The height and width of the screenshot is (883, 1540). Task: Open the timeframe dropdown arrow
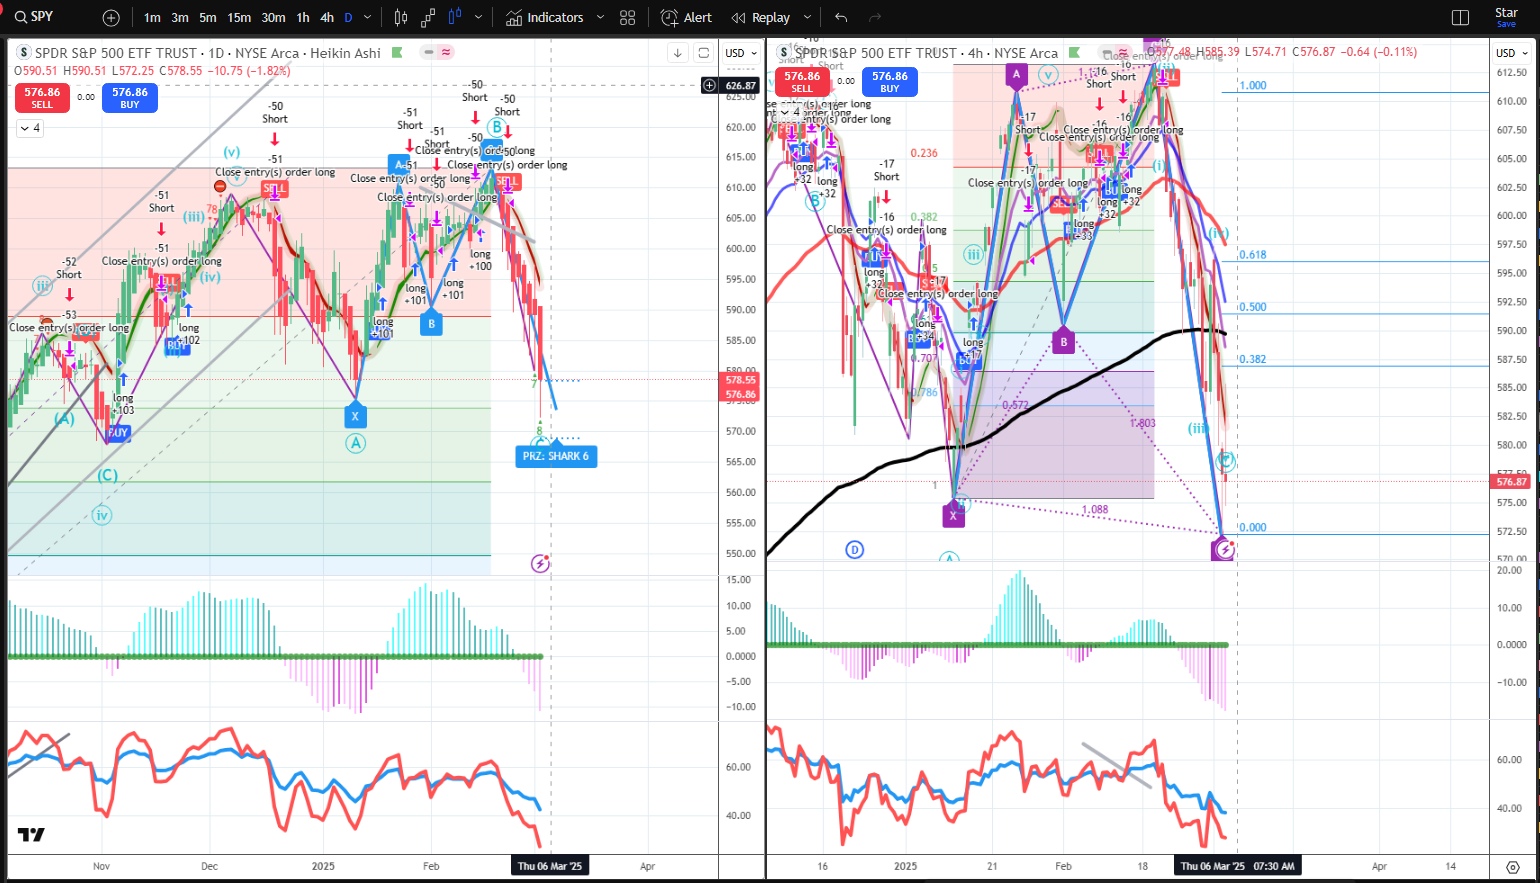pos(368,18)
